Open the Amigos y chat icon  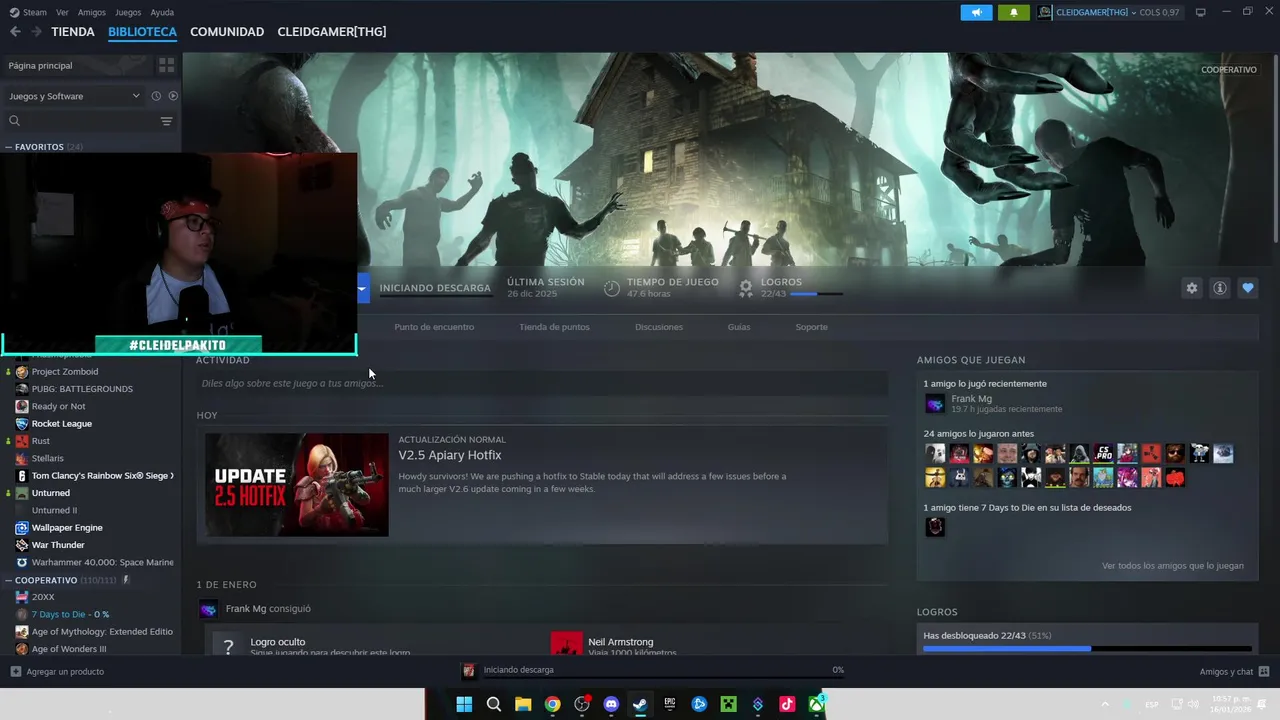pyautogui.click(x=1264, y=671)
